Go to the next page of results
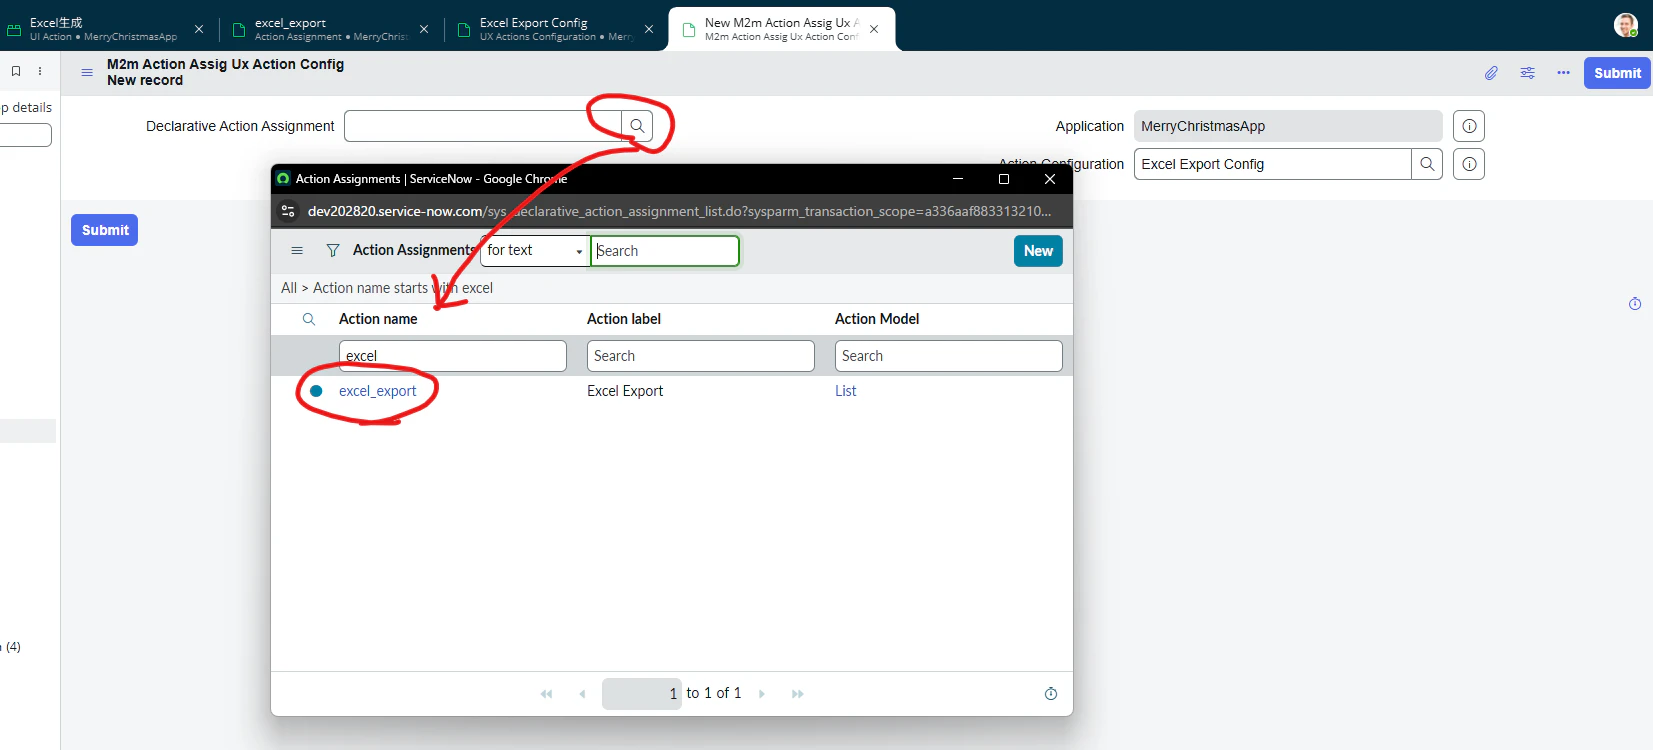 pyautogui.click(x=762, y=694)
